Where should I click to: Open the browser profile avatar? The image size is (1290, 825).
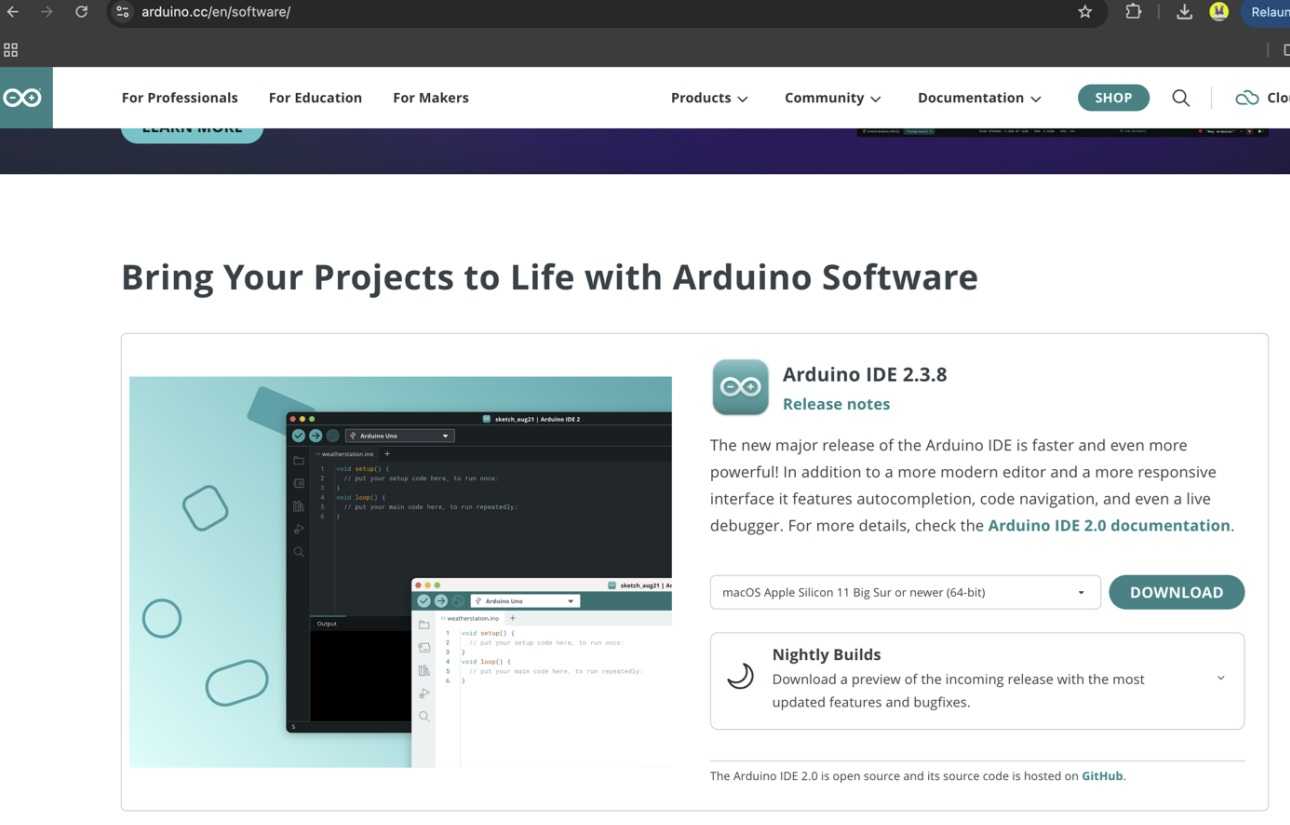pos(1218,12)
